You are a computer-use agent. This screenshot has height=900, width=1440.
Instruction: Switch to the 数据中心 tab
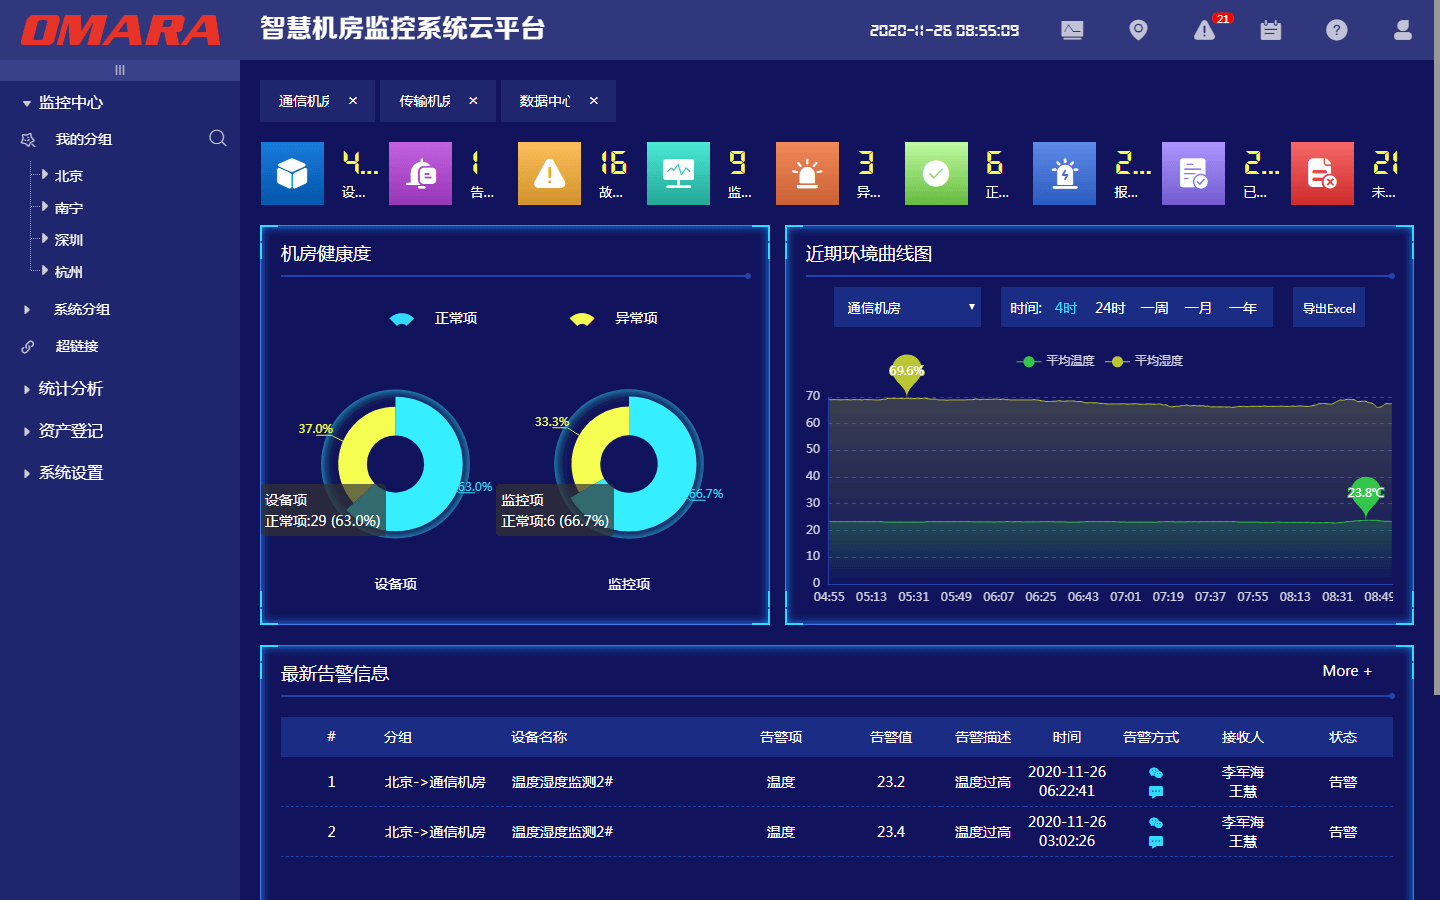pos(545,100)
